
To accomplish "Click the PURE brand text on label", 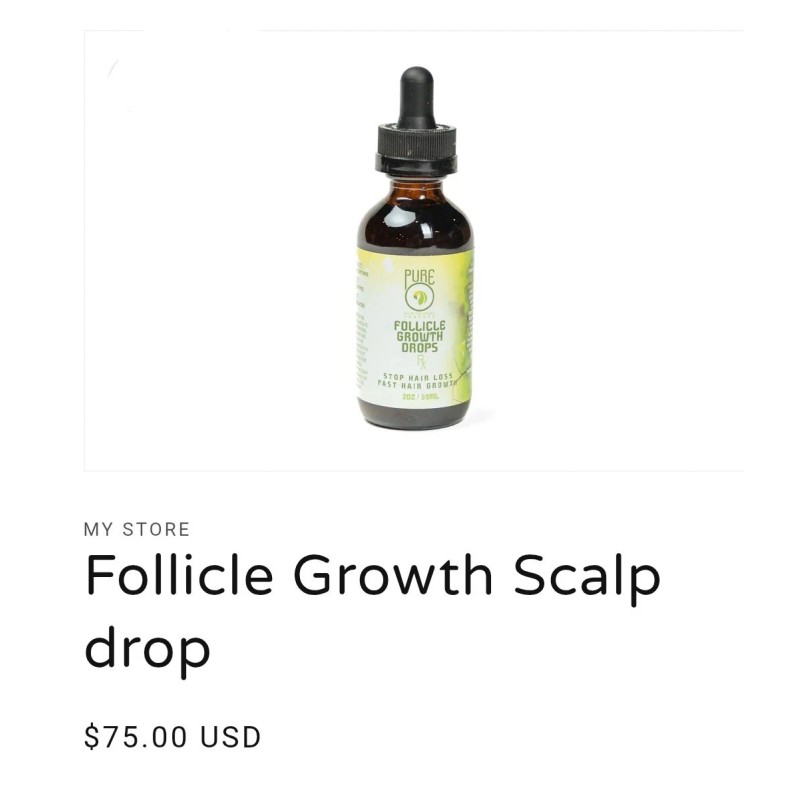I will point(419,277).
